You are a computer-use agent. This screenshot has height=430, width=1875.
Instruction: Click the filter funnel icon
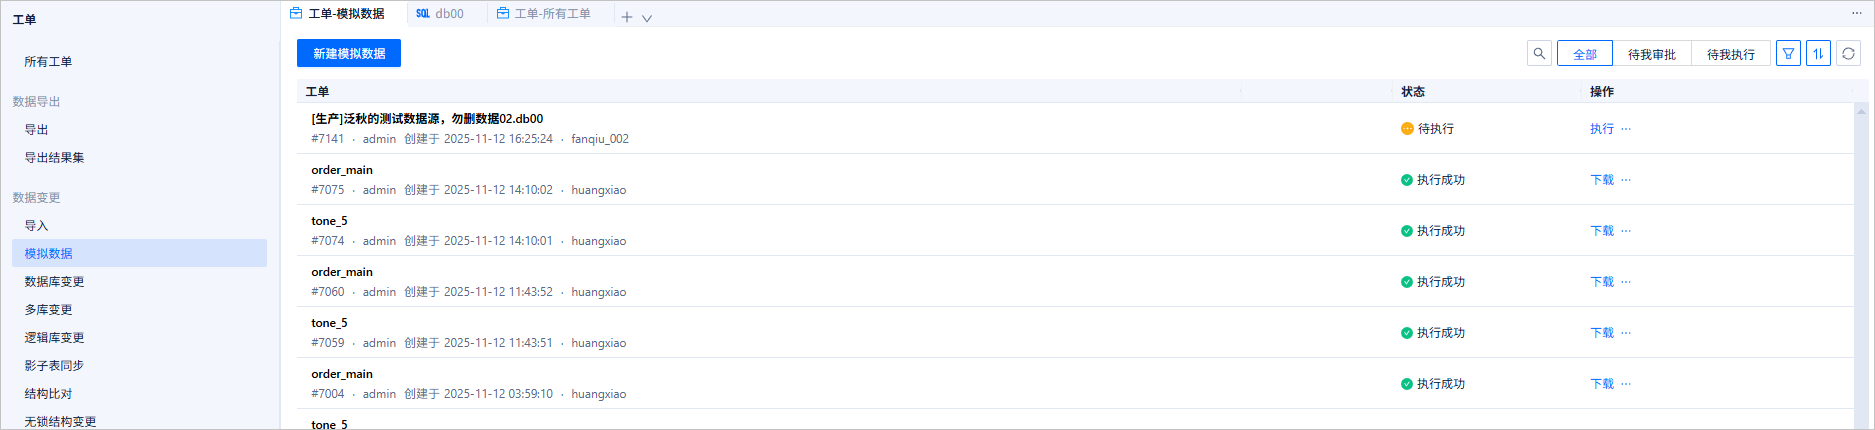click(1788, 54)
